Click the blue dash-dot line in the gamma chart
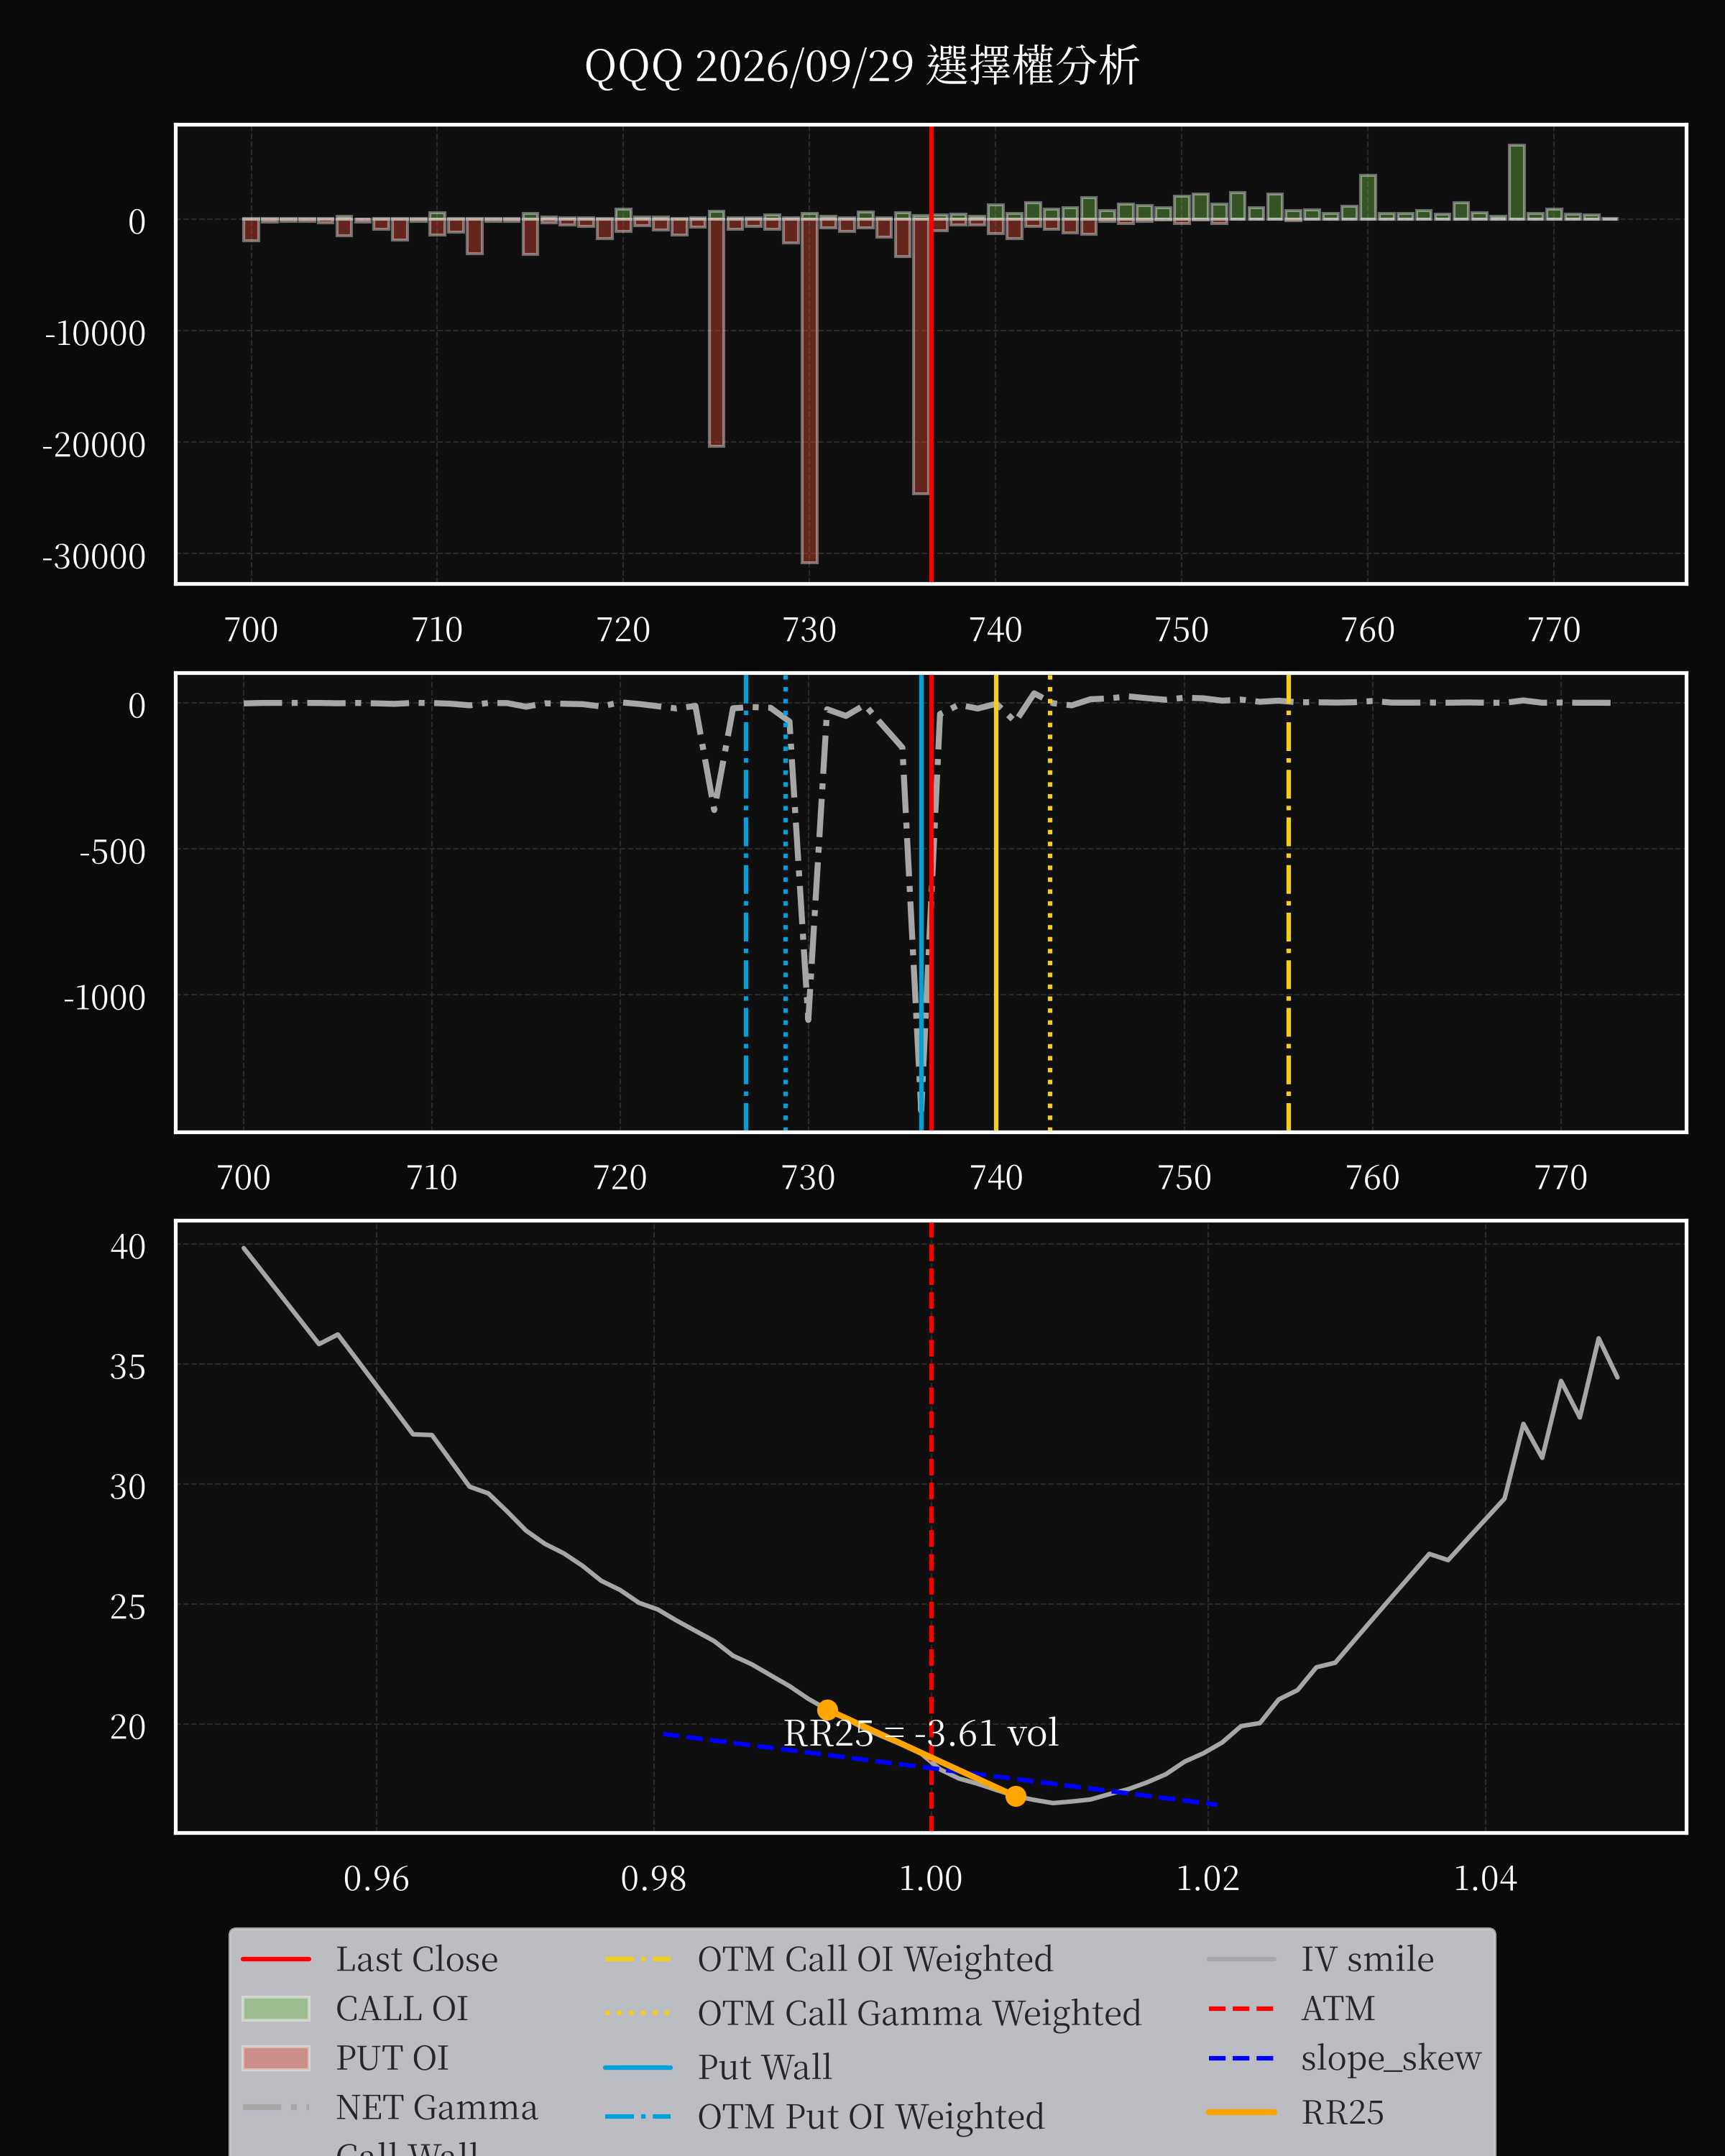The width and height of the screenshot is (1725, 2156). [x=746, y=902]
